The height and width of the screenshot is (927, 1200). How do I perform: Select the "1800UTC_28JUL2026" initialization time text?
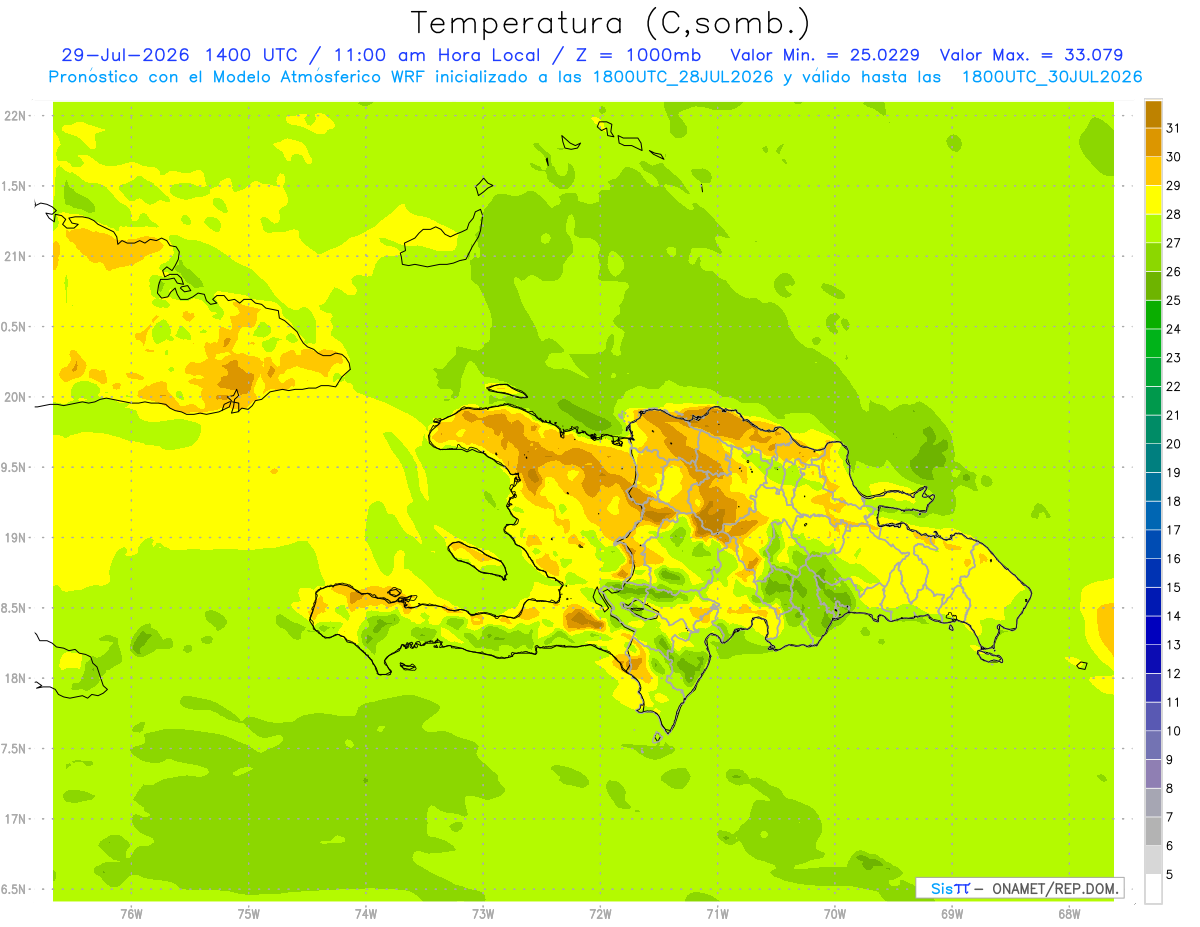(683, 77)
